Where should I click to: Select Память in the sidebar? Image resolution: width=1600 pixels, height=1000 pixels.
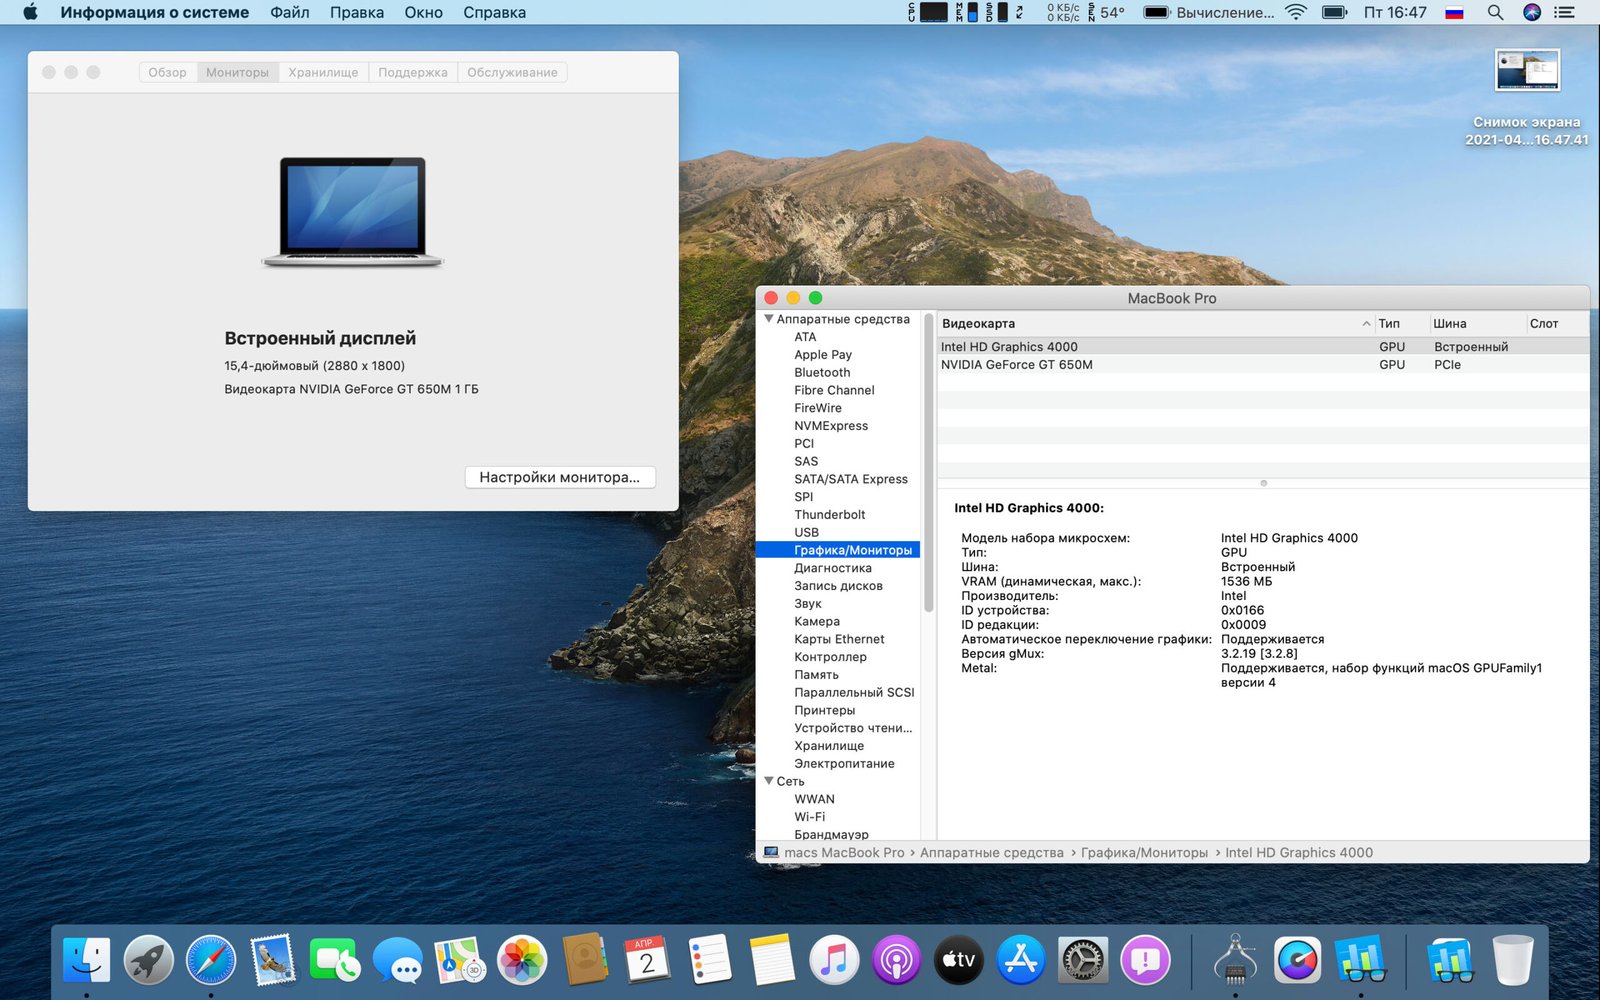[816, 675]
